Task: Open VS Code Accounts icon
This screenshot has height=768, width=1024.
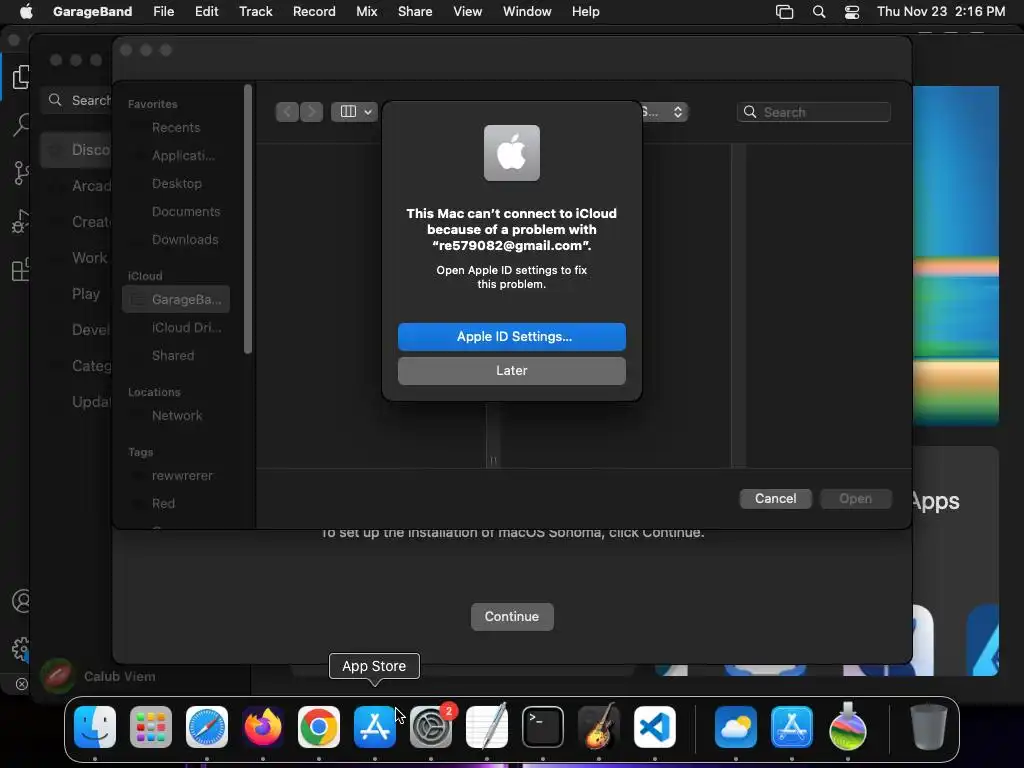Action: [x=22, y=601]
